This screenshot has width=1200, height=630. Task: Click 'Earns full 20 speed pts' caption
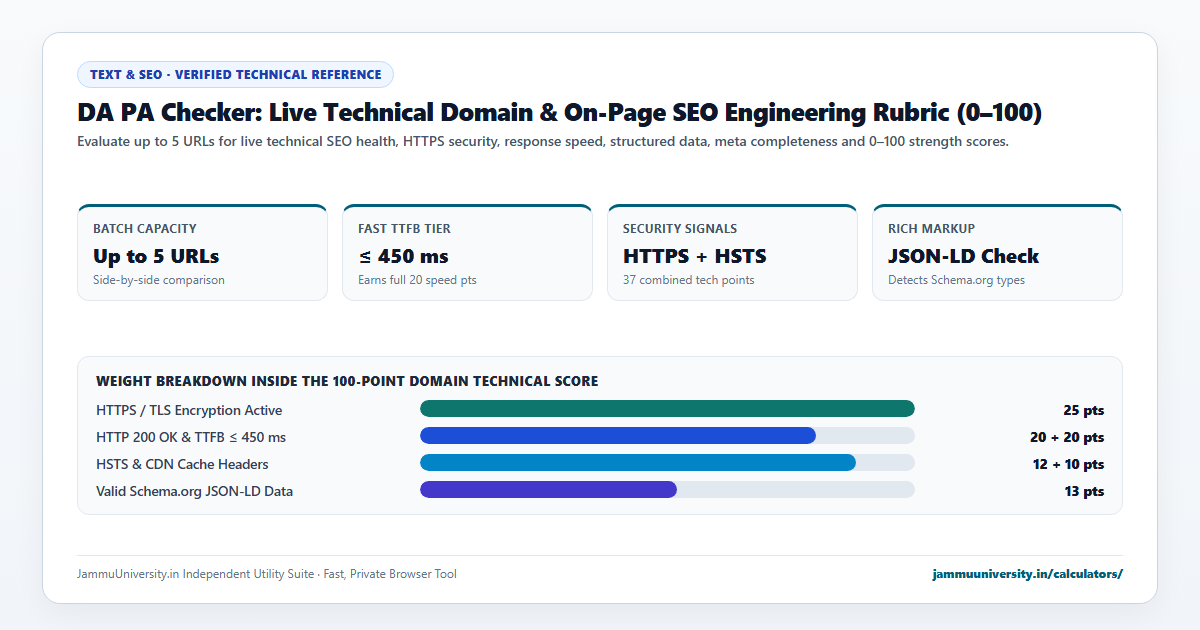coord(417,280)
